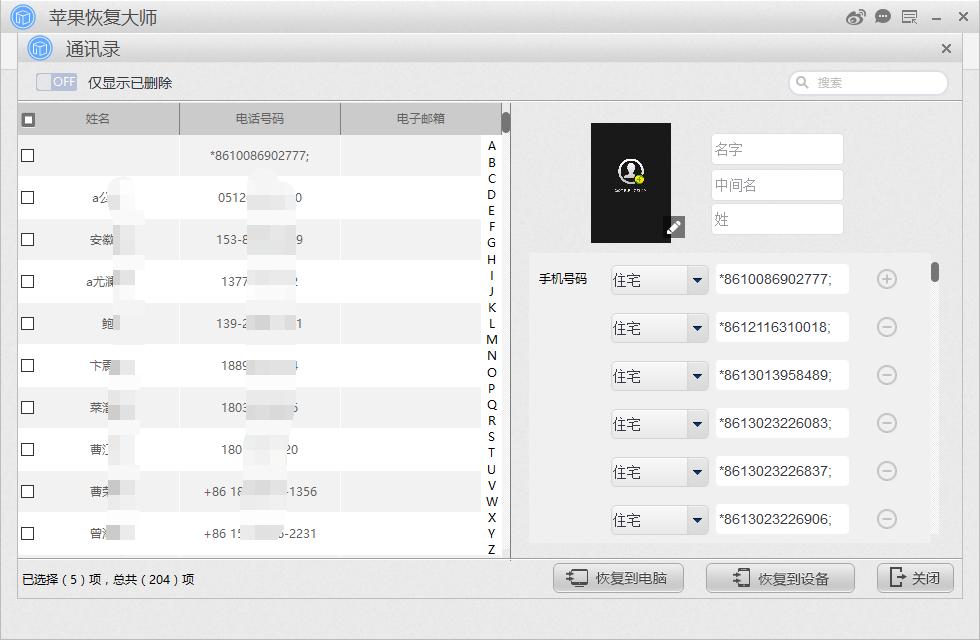Click the 通讯录 app logo icon

(x=38, y=48)
